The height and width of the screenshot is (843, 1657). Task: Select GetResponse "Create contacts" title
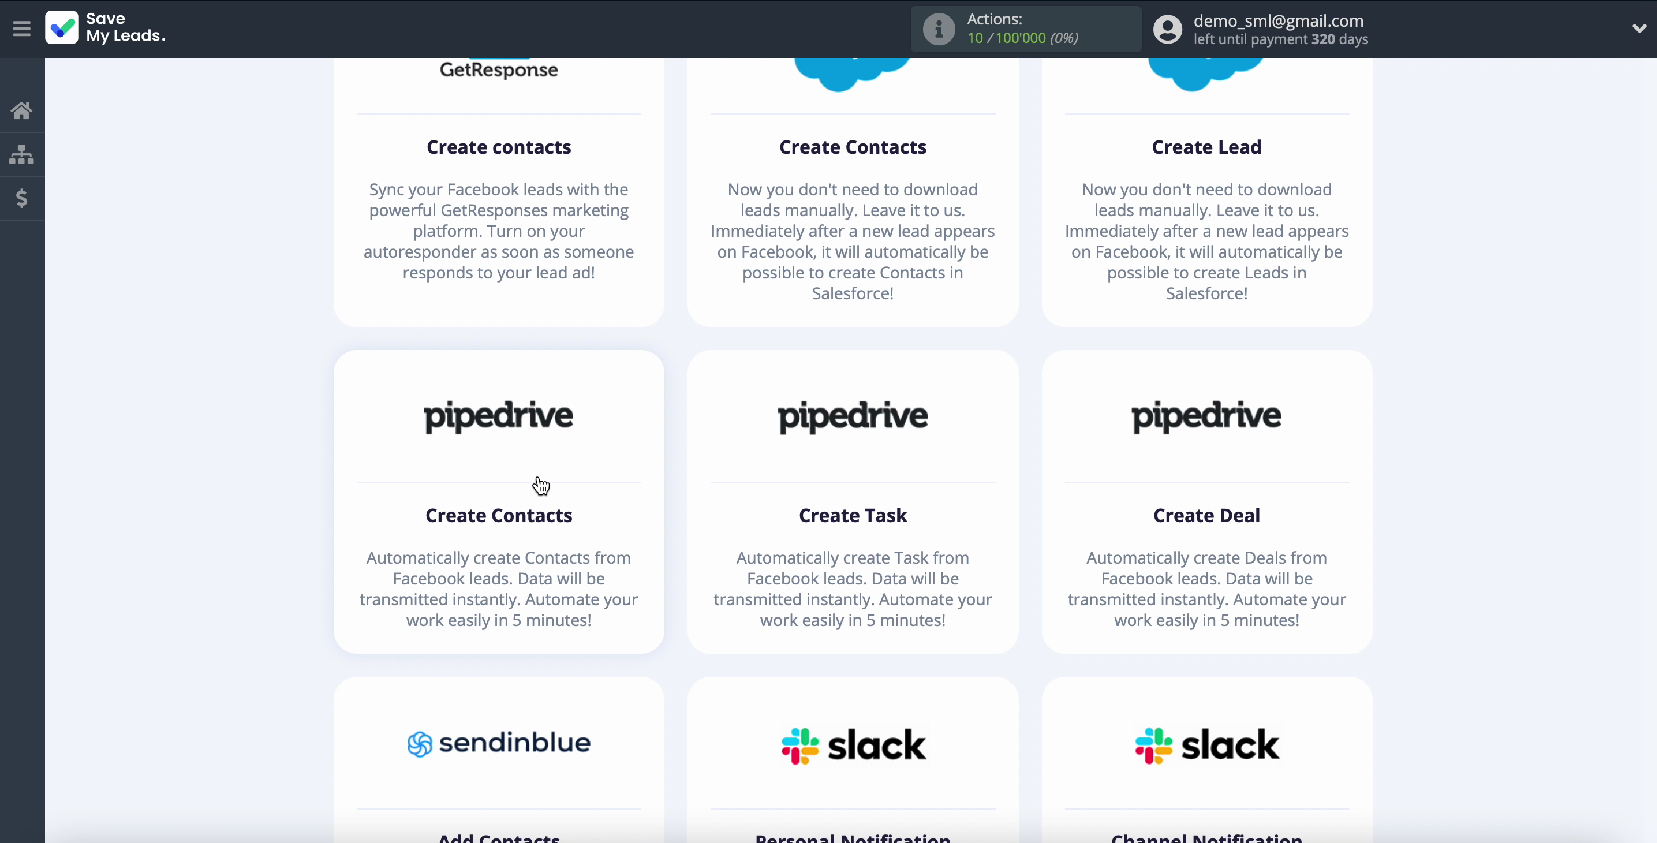(x=499, y=148)
